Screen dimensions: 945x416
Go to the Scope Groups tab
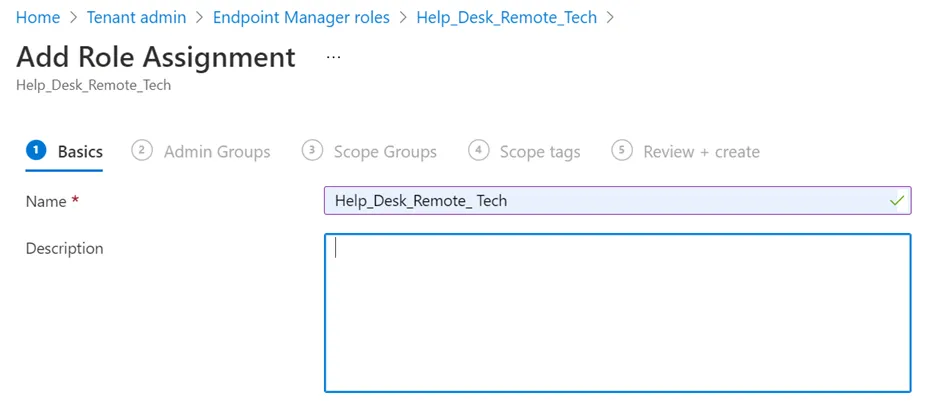click(385, 152)
